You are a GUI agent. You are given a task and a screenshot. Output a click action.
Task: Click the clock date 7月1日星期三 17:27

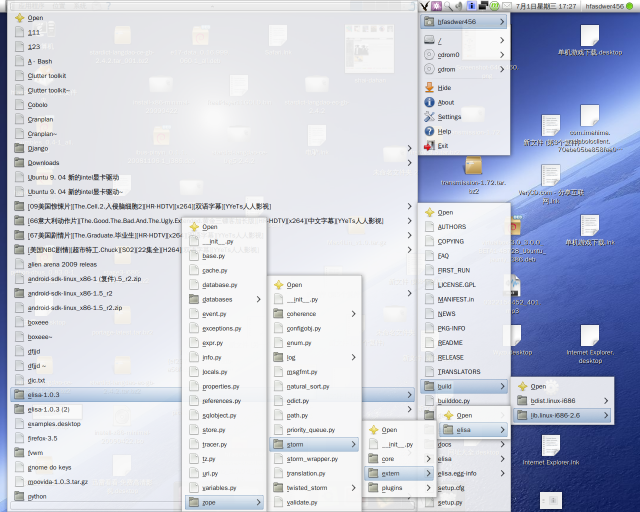(546, 6)
